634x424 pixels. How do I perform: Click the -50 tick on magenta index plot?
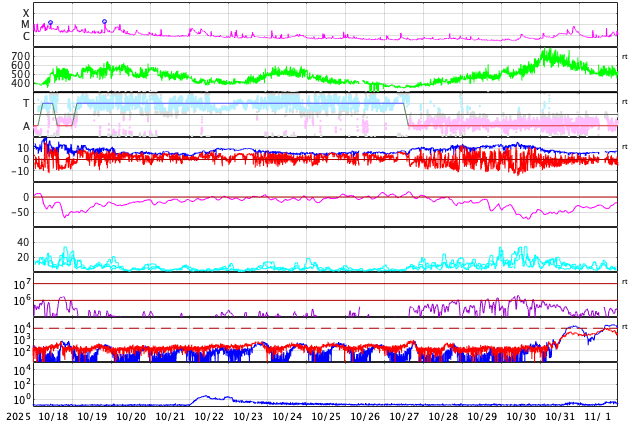[x=19, y=211]
